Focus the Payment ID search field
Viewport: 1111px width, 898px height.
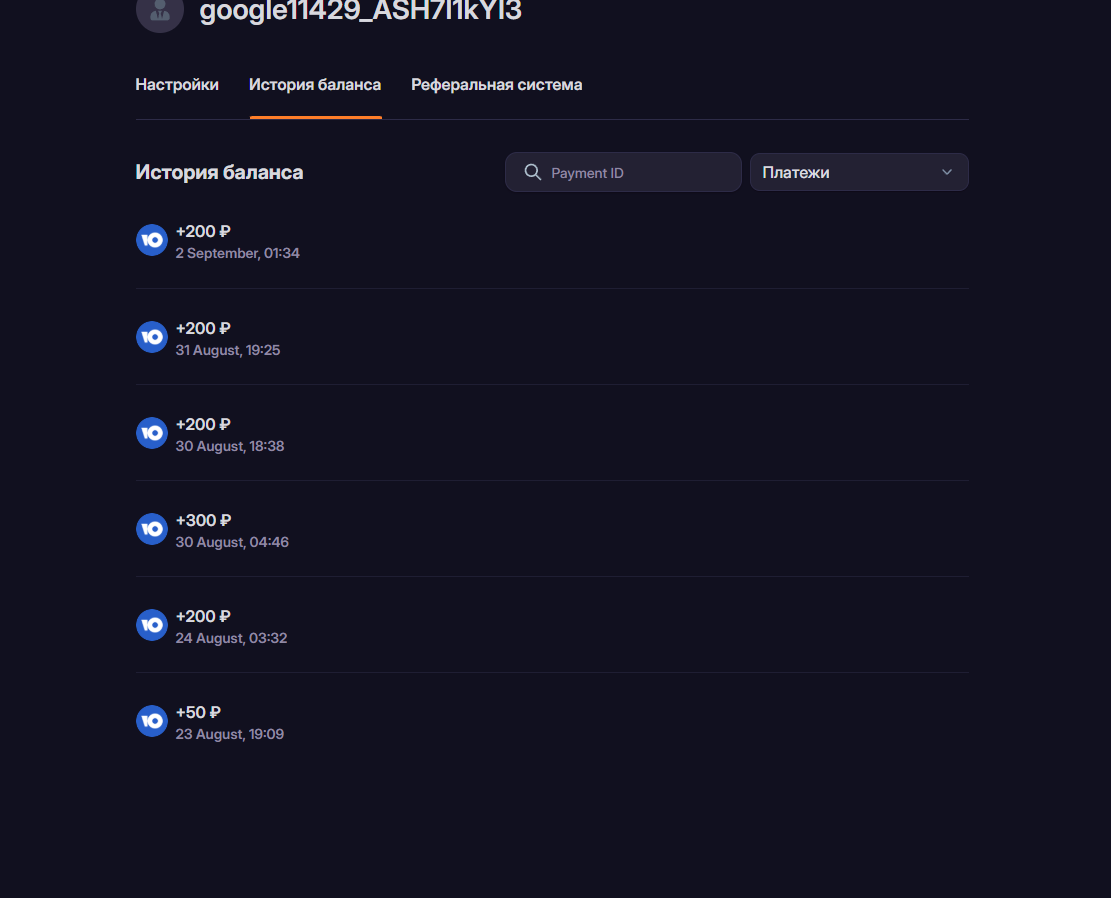623,172
